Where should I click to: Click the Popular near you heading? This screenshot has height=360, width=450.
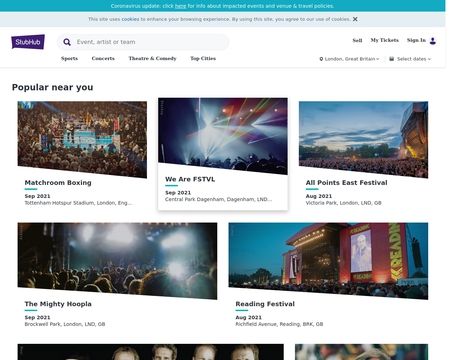(x=53, y=87)
